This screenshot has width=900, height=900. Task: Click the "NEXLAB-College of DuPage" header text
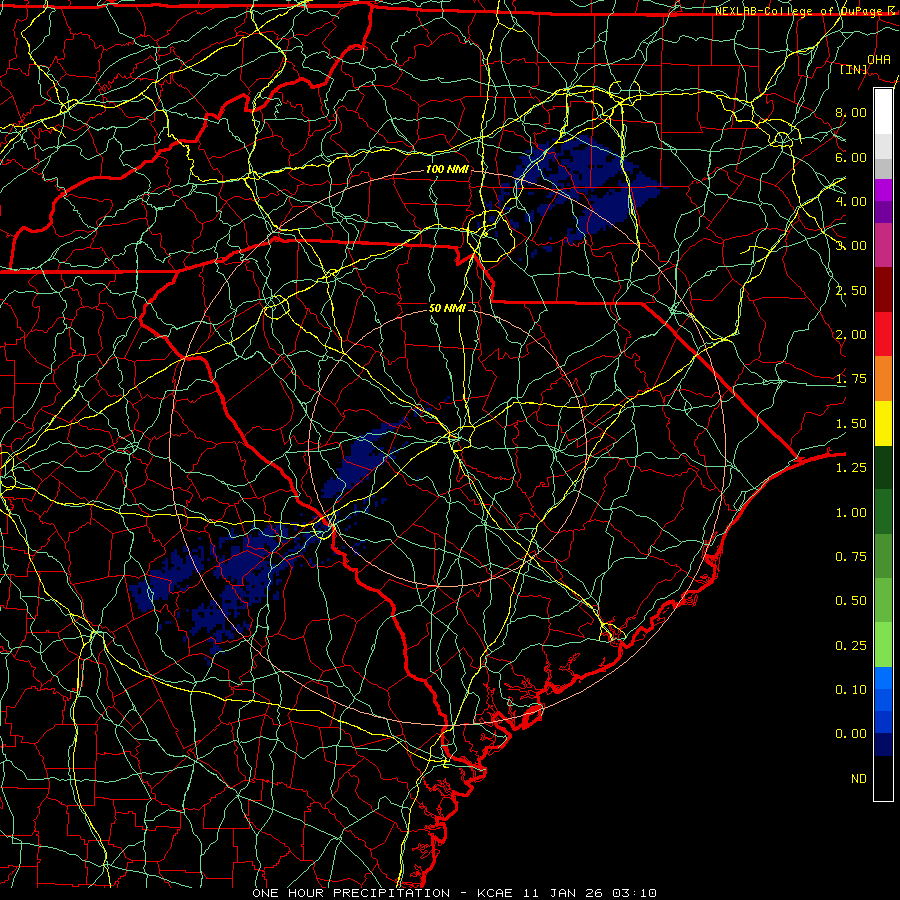(798, 11)
